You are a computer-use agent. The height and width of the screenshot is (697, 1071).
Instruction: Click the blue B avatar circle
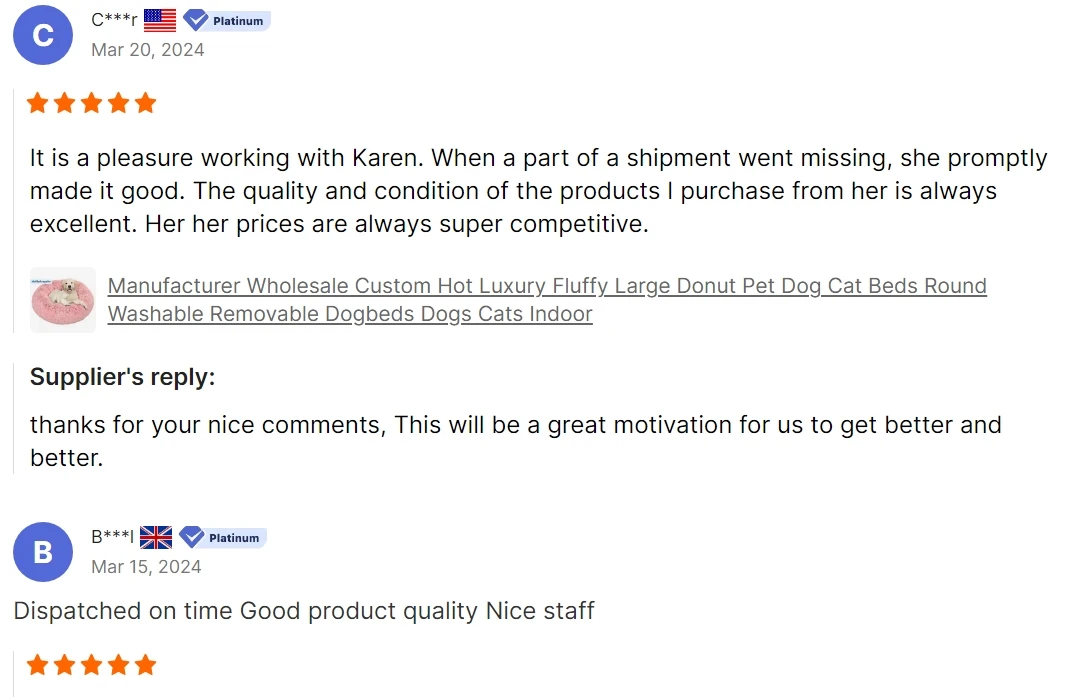(x=43, y=552)
